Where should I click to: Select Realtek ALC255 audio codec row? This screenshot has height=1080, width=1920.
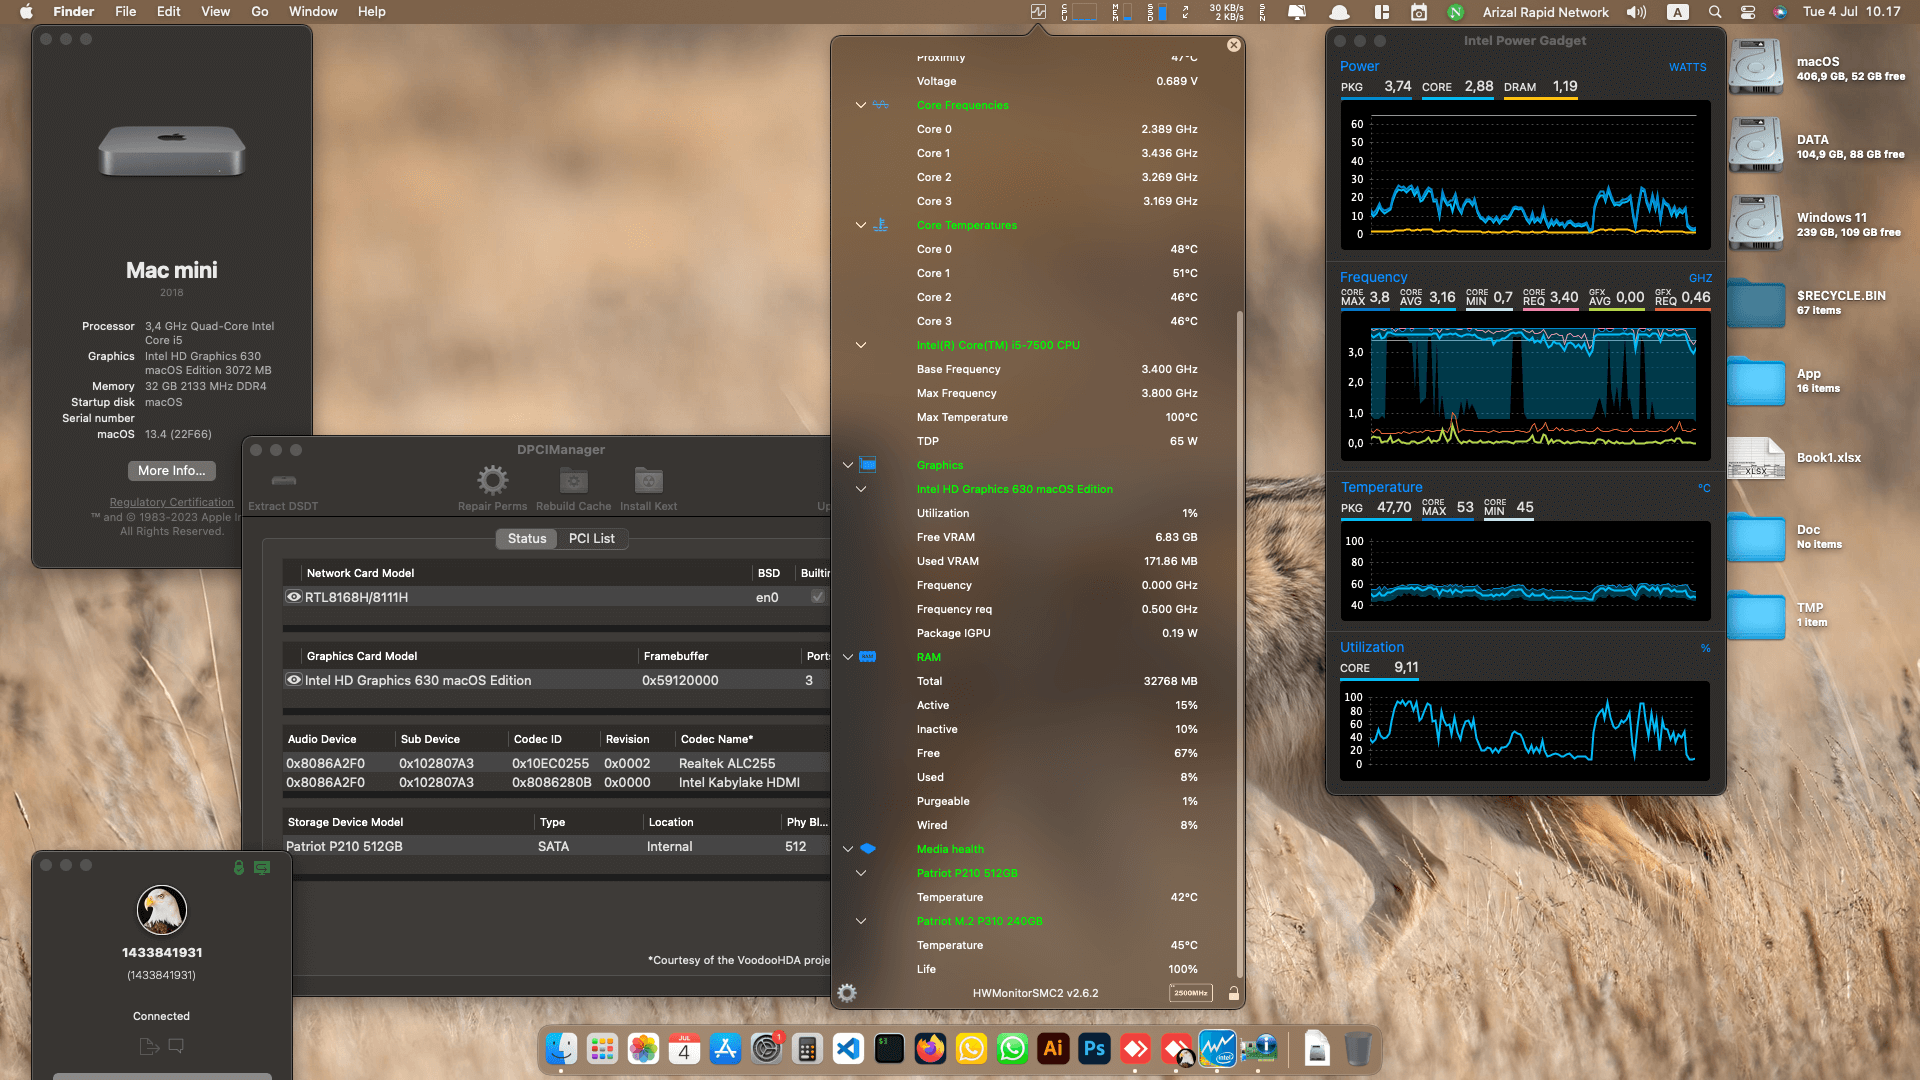556,763
